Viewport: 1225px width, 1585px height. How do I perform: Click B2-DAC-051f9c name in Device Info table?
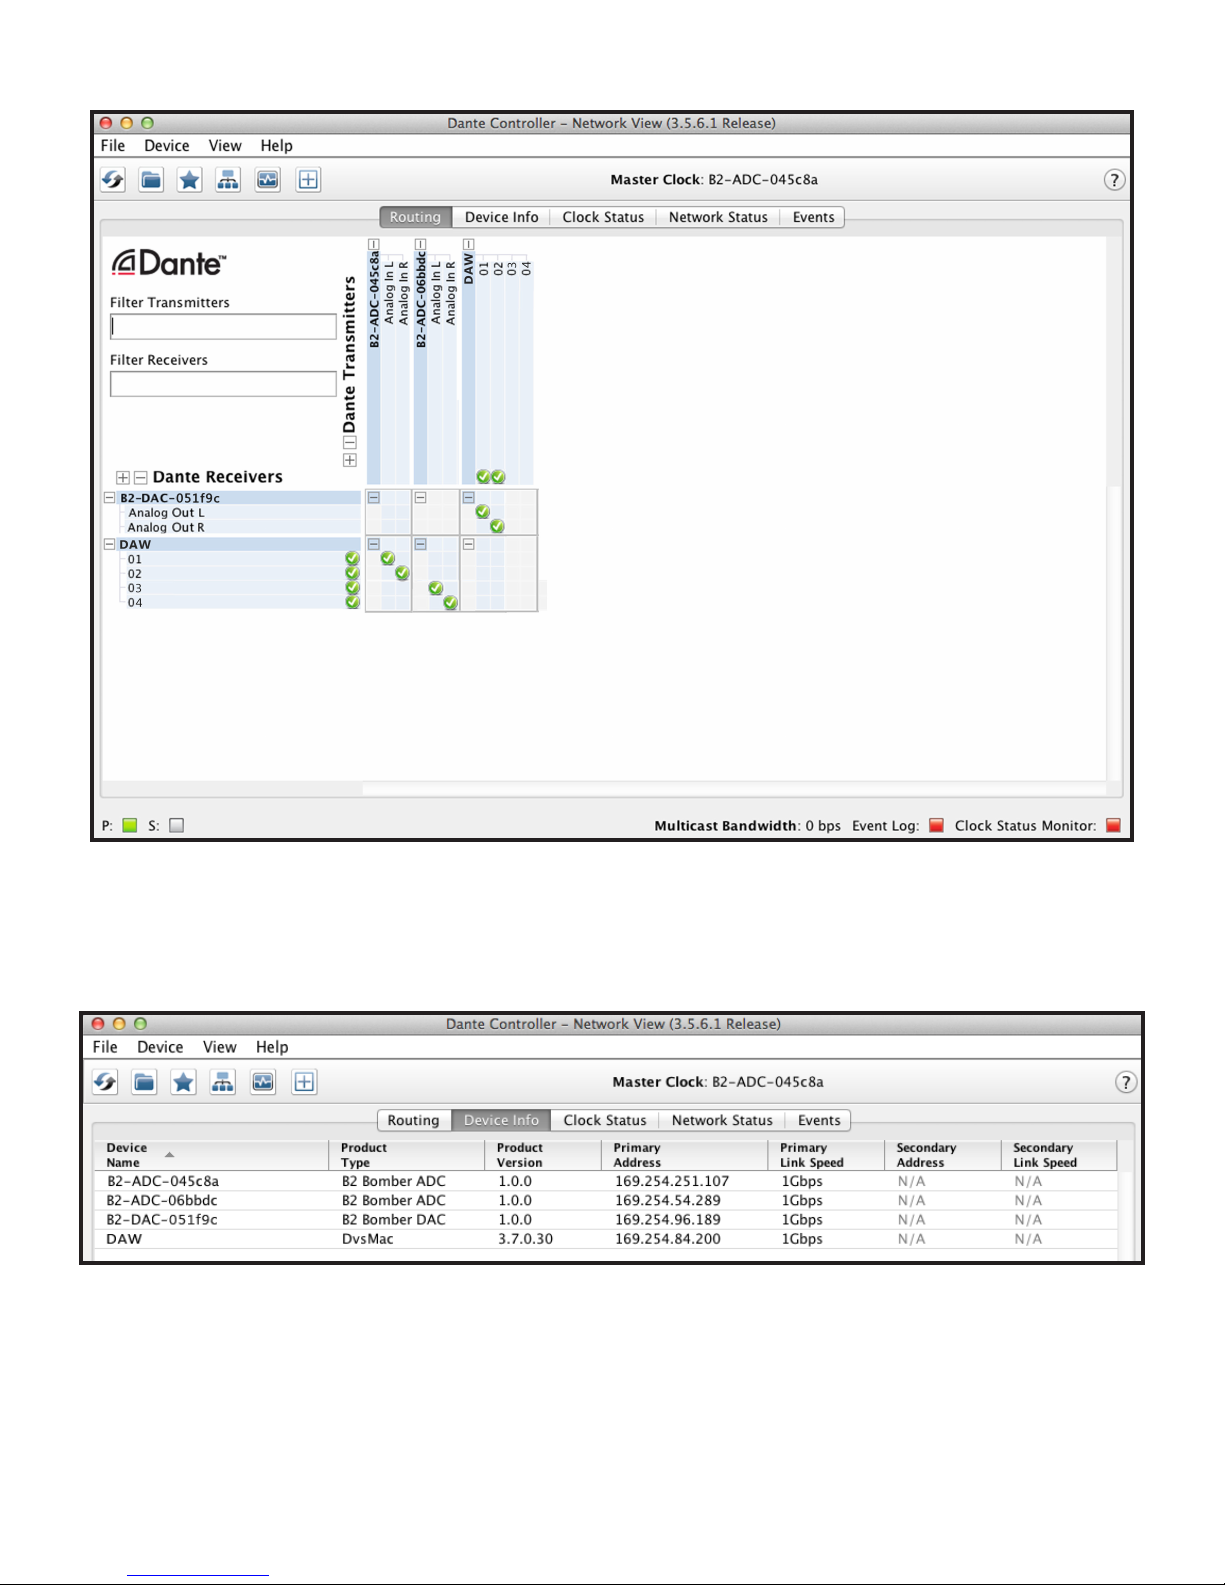coord(162,1220)
